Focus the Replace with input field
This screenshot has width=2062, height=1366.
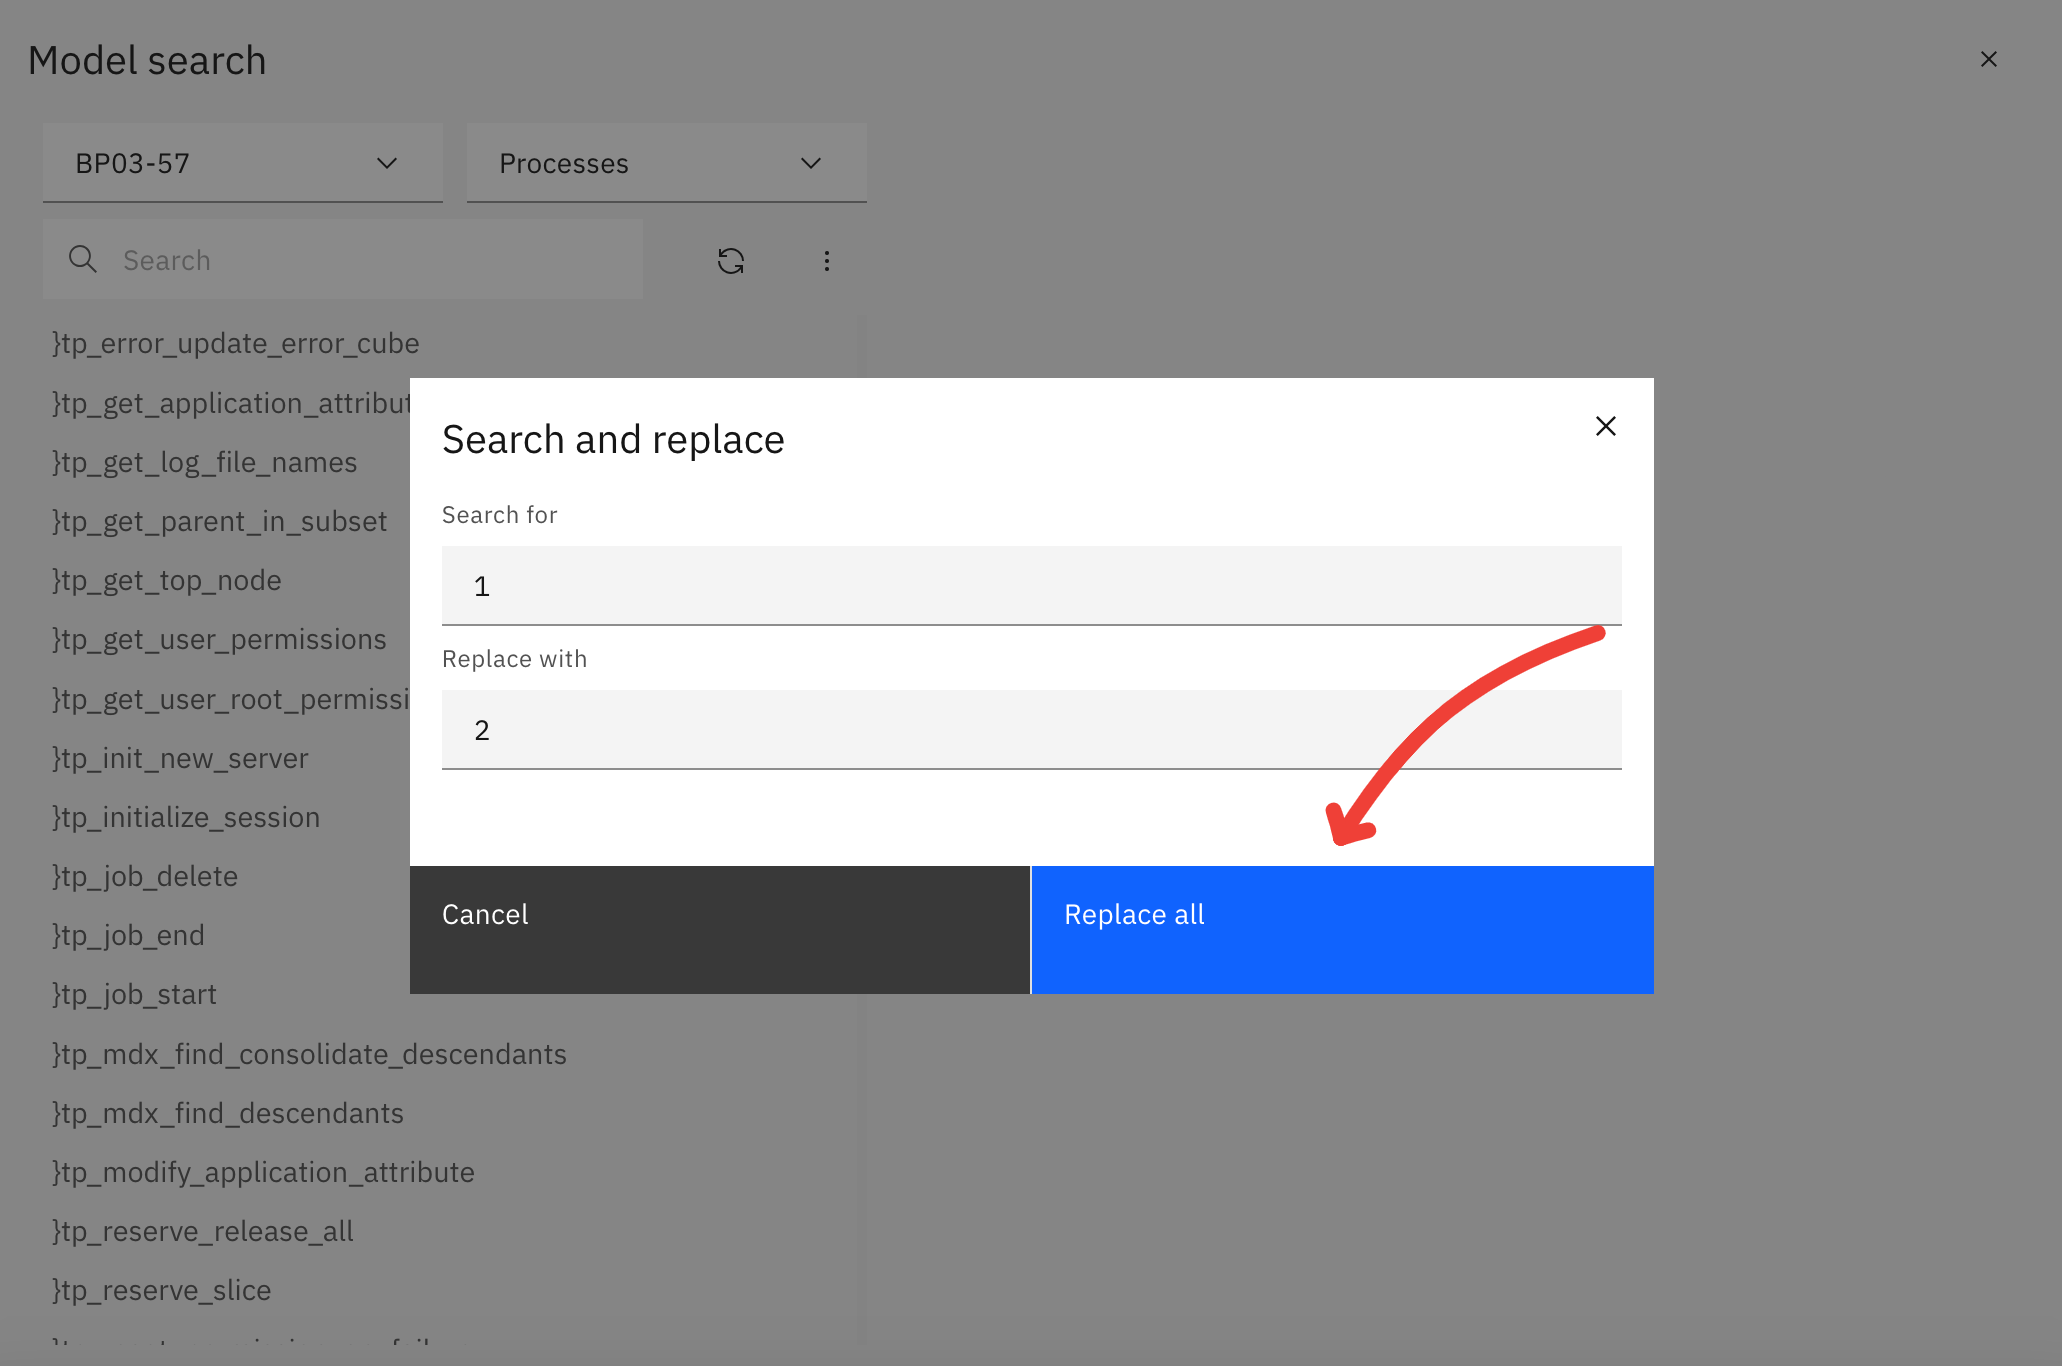(x=1032, y=730)
